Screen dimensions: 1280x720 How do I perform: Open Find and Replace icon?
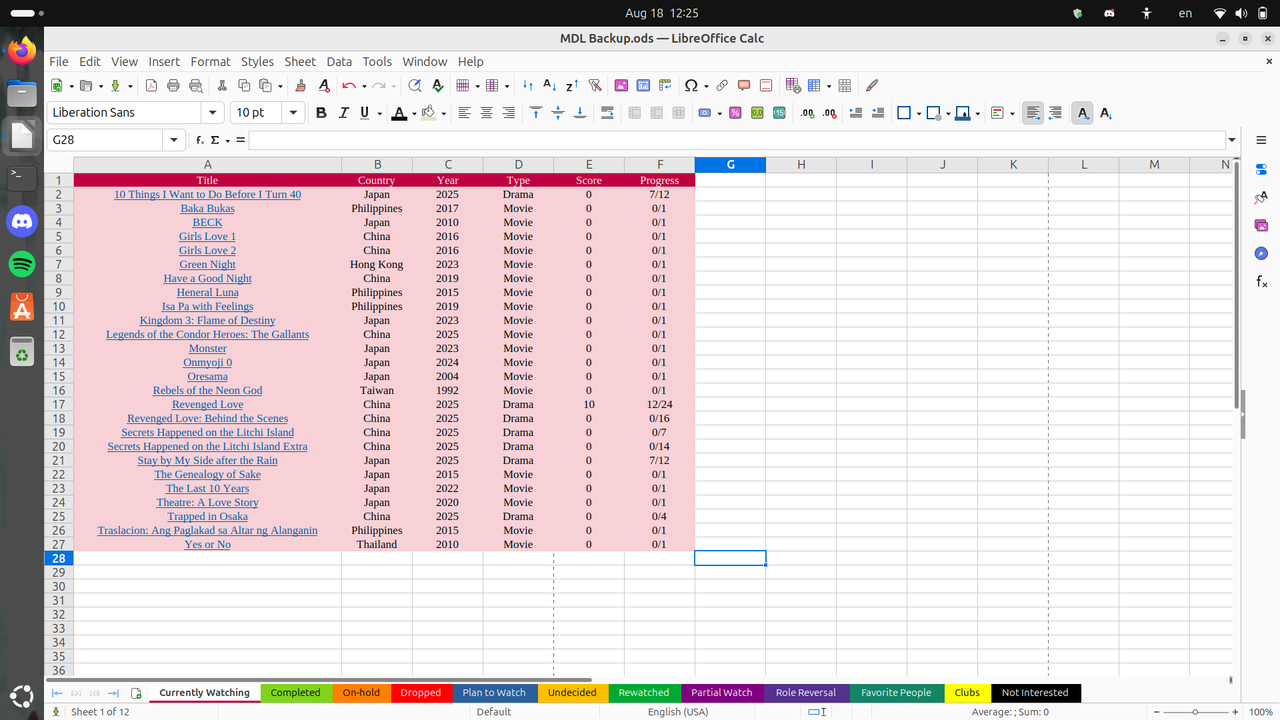415,86
